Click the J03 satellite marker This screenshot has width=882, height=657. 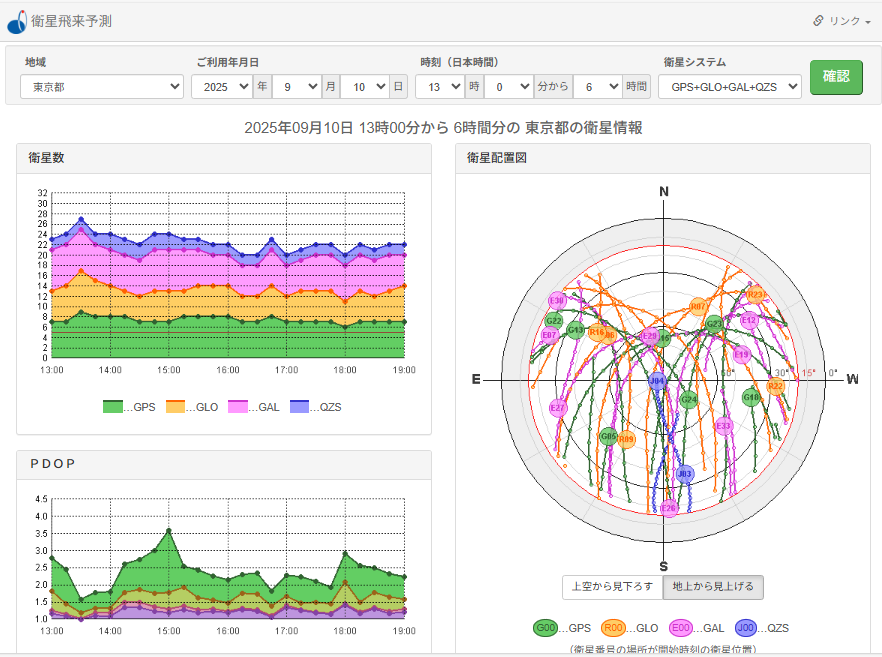coord(684,474)
